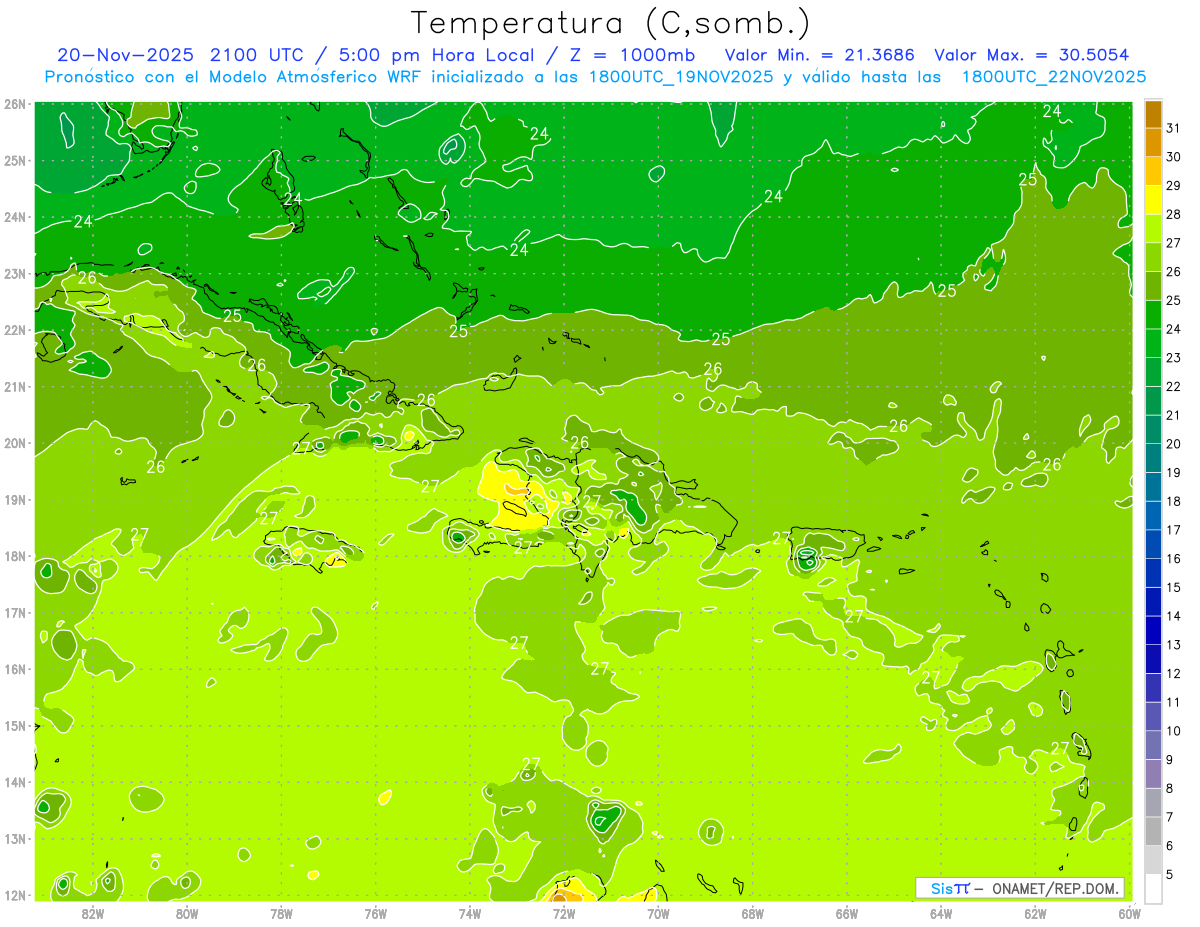1200x927 pixels.
Task: Click the legend value 5 beside the color scale
Action: pyautogui.click(x=1170, y=874)
